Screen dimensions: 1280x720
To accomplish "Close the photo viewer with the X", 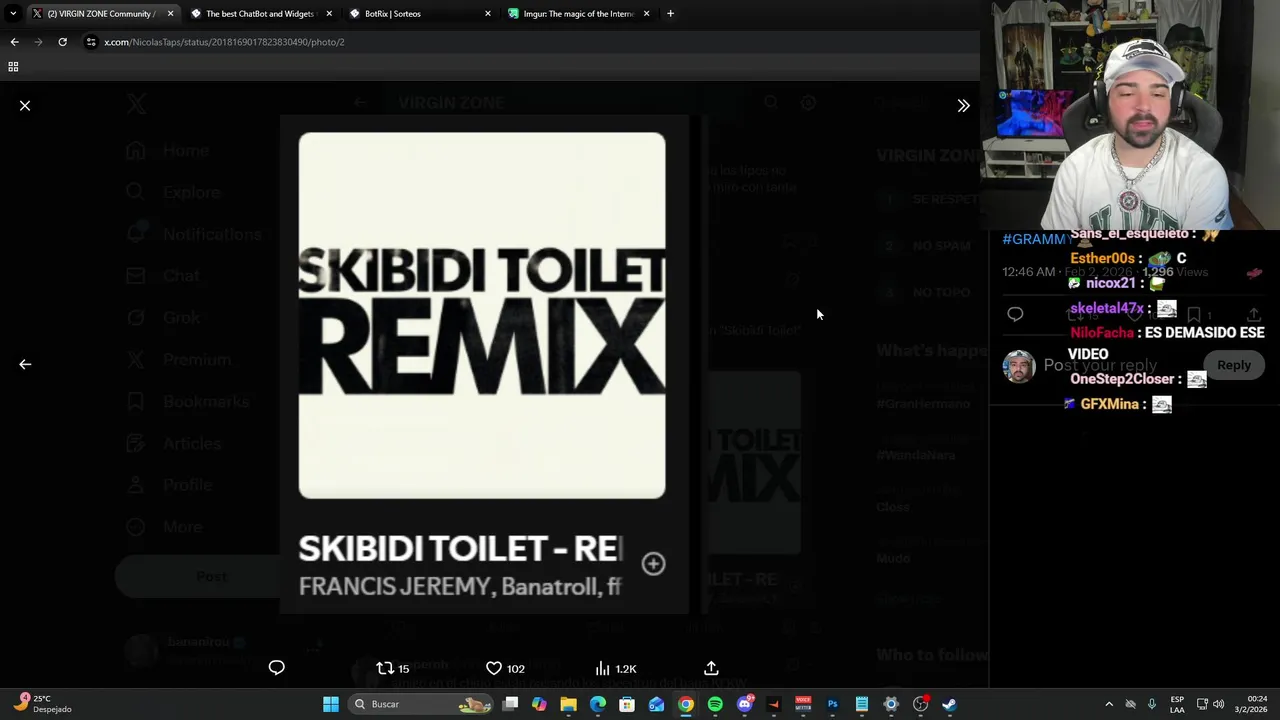I will point(25,105).
